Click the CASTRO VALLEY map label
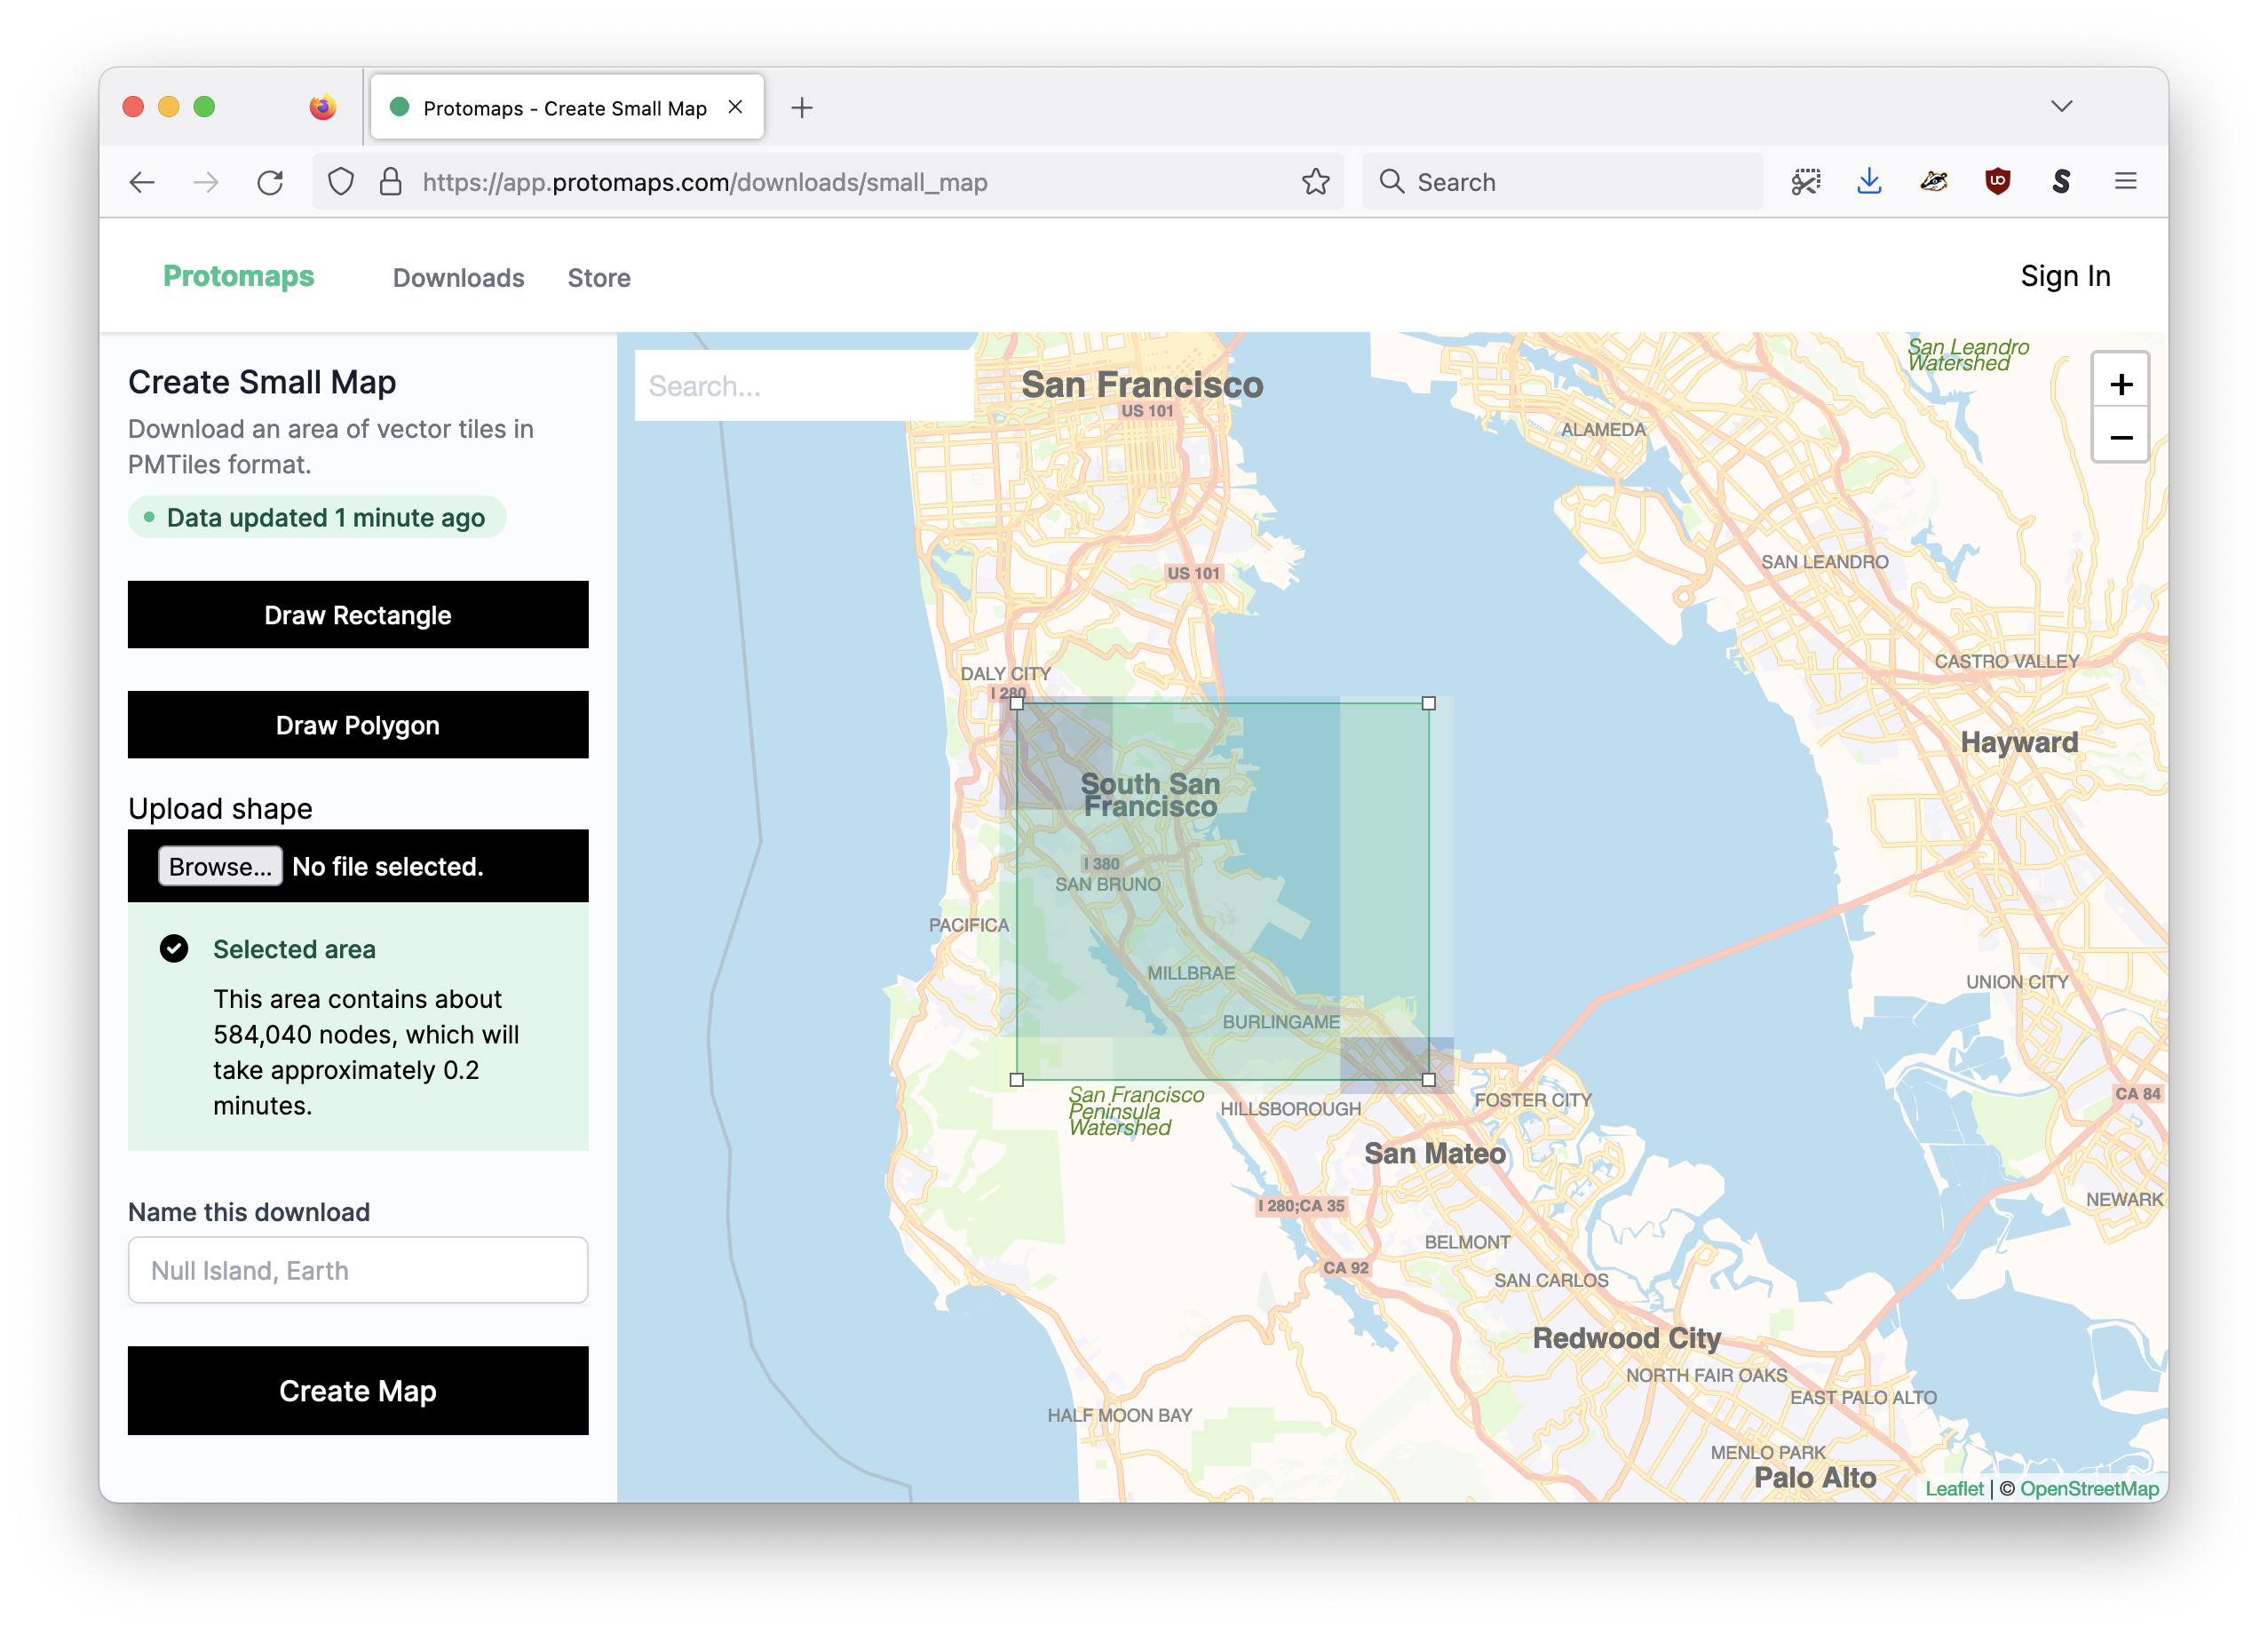Image resolution: width=2268 pixels, height=1634 pixels. point(2007,661)
